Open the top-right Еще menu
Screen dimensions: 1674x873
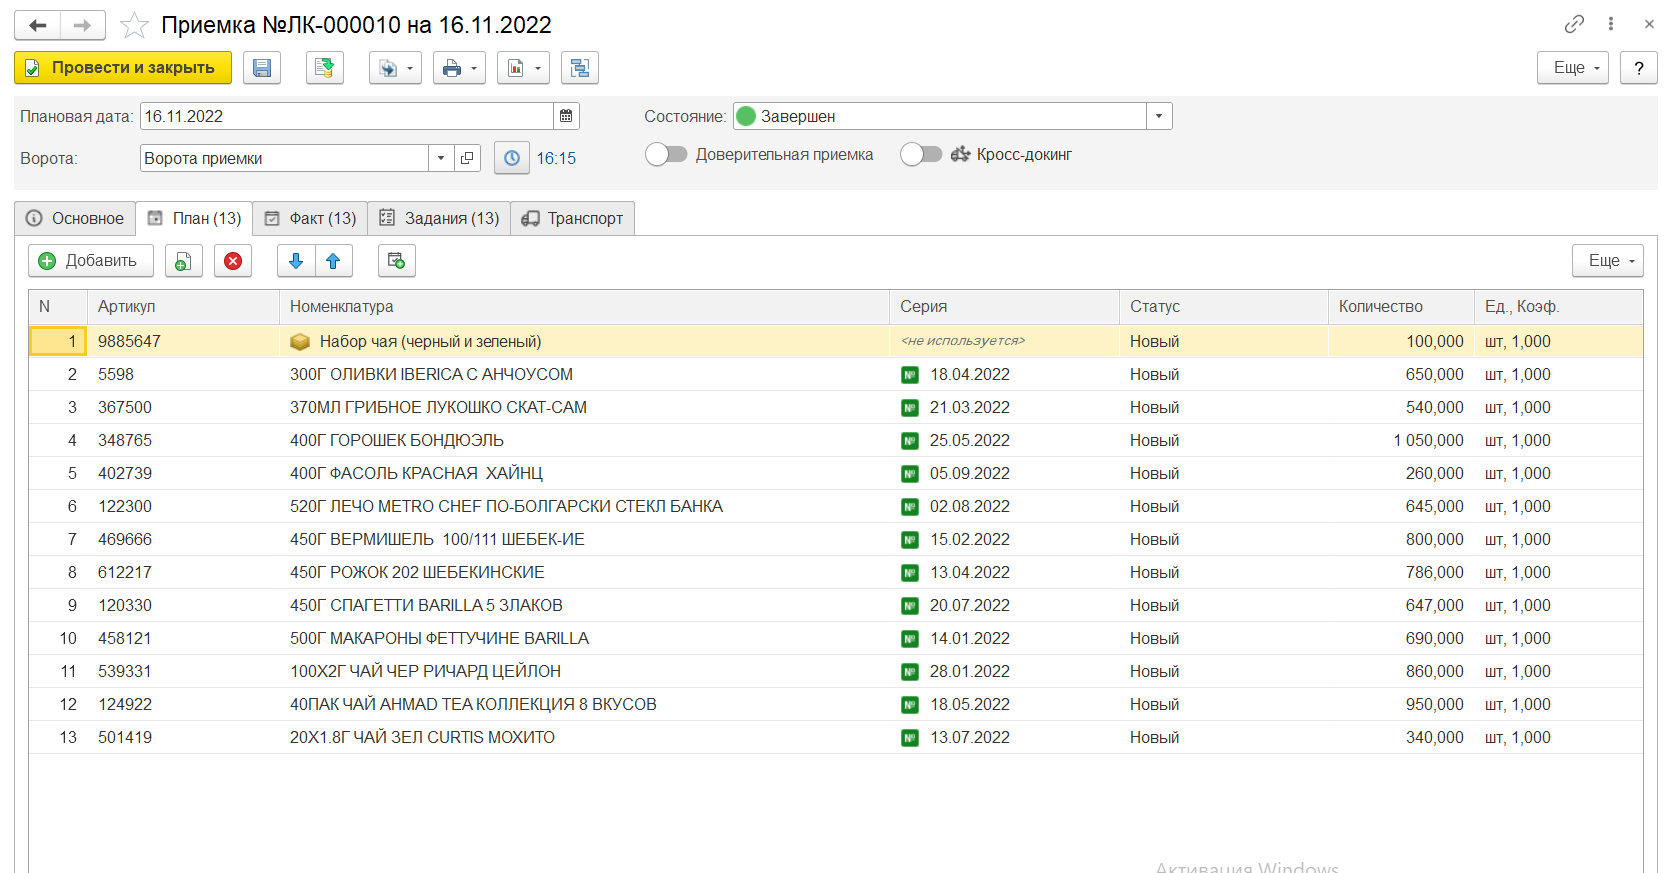pyautogui.click(x=1572, y=68)
